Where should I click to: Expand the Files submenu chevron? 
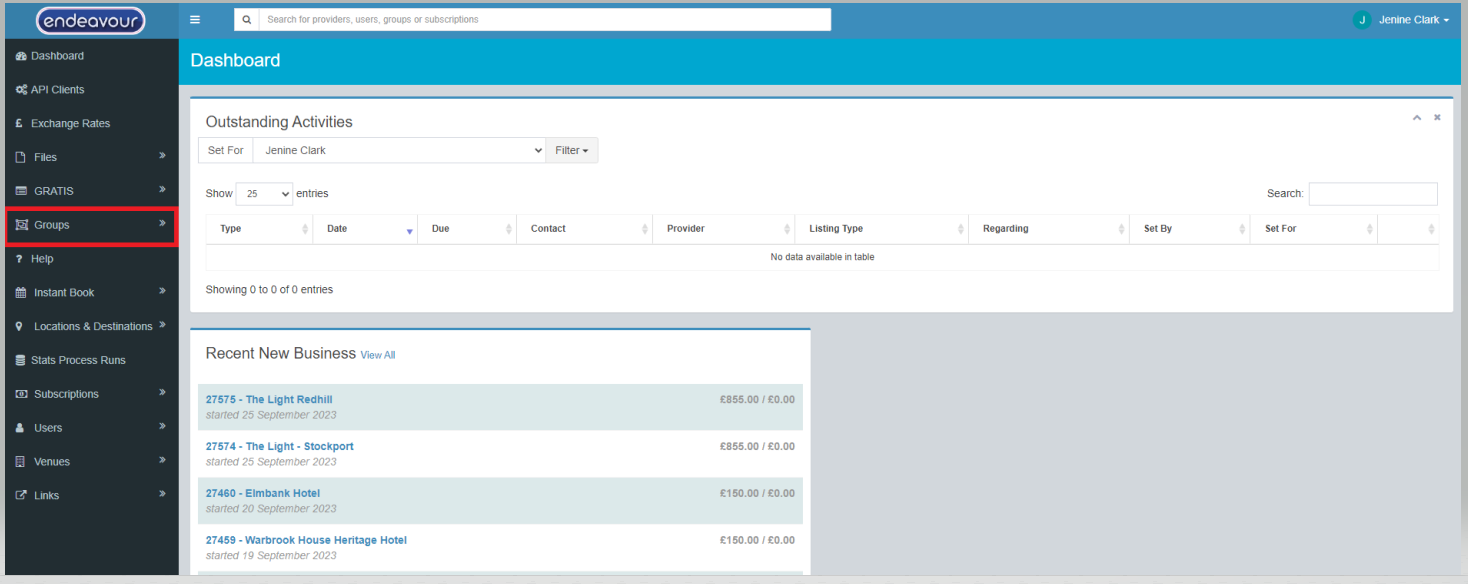[162, 156]
